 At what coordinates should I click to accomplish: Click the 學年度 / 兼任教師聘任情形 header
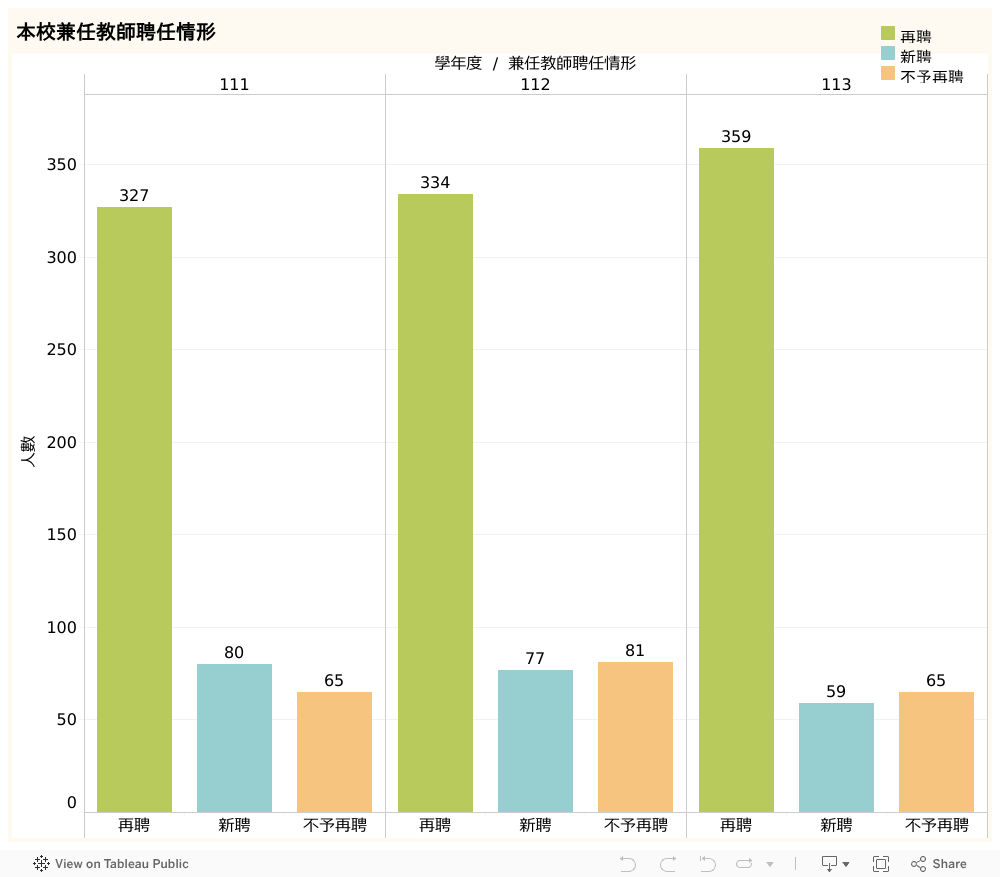click(x=536, y=63)
